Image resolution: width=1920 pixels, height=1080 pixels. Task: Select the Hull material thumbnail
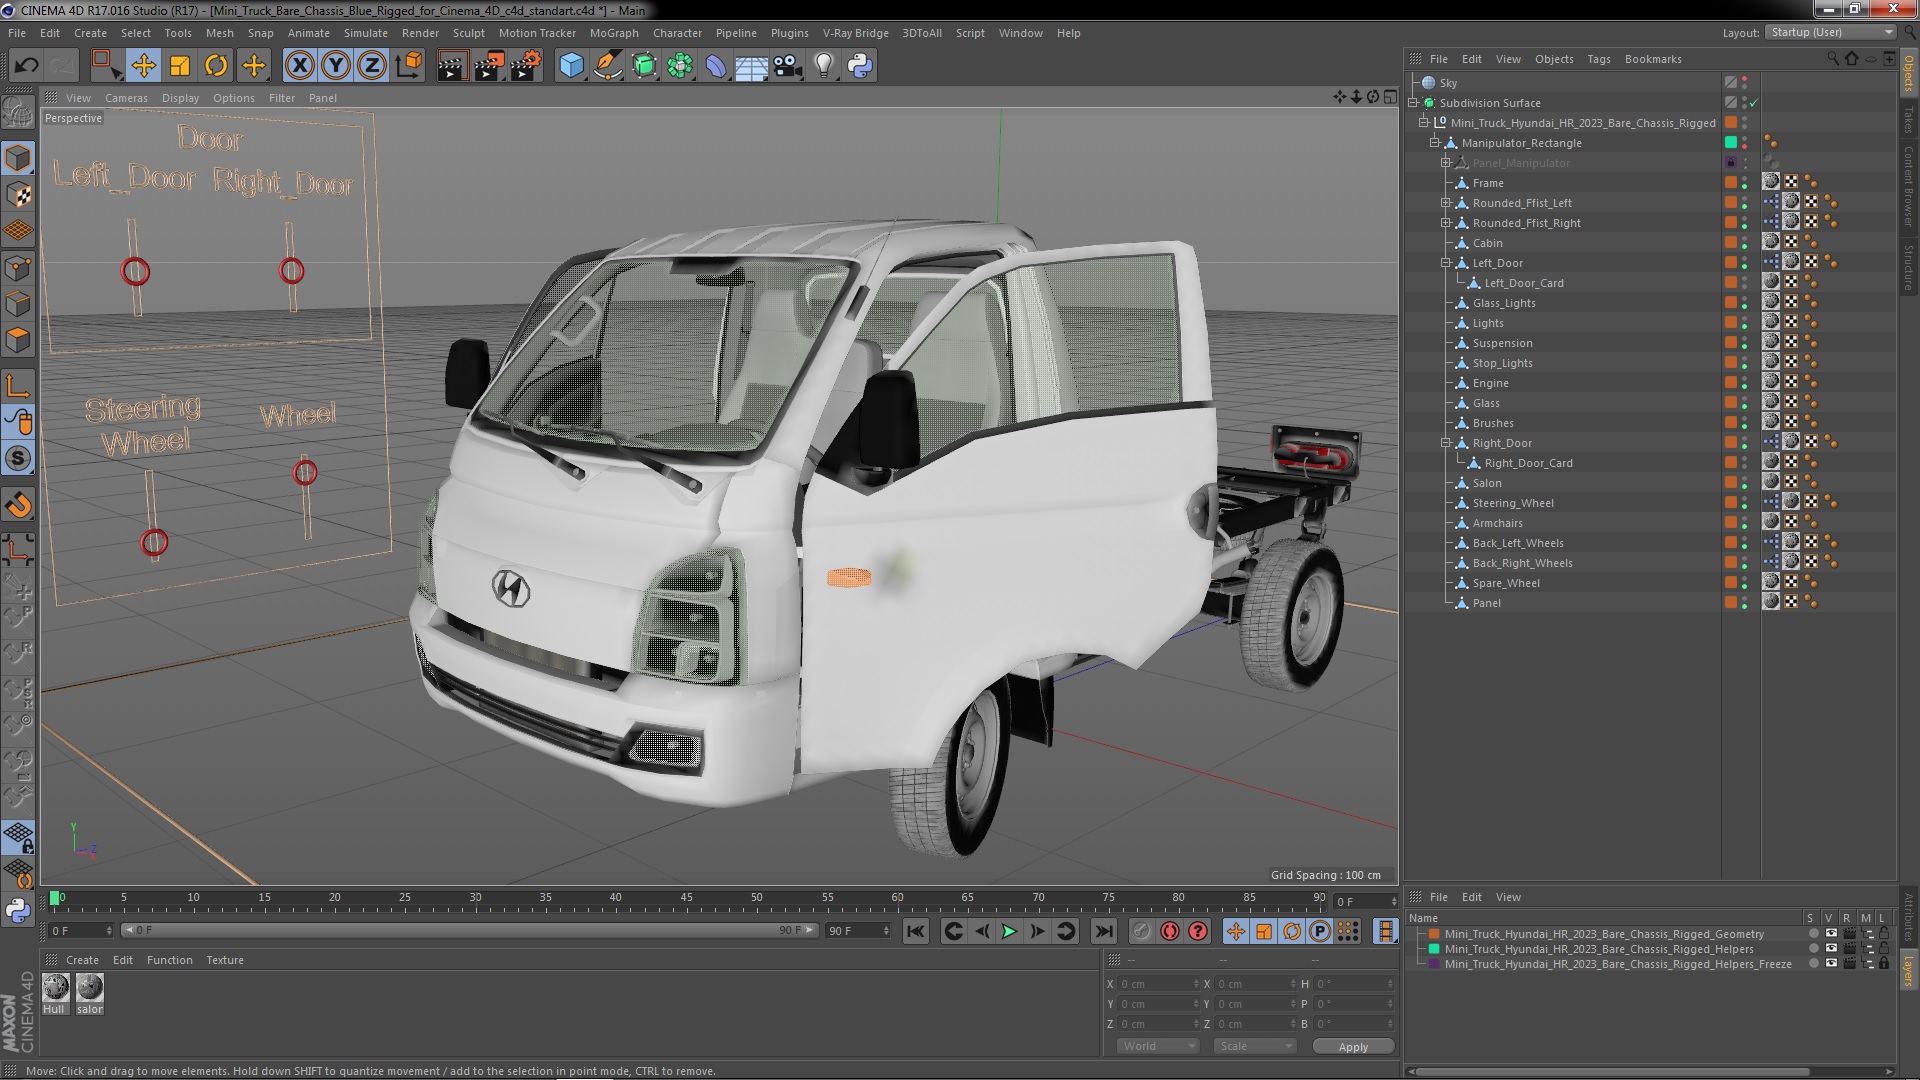click(55, 988)
